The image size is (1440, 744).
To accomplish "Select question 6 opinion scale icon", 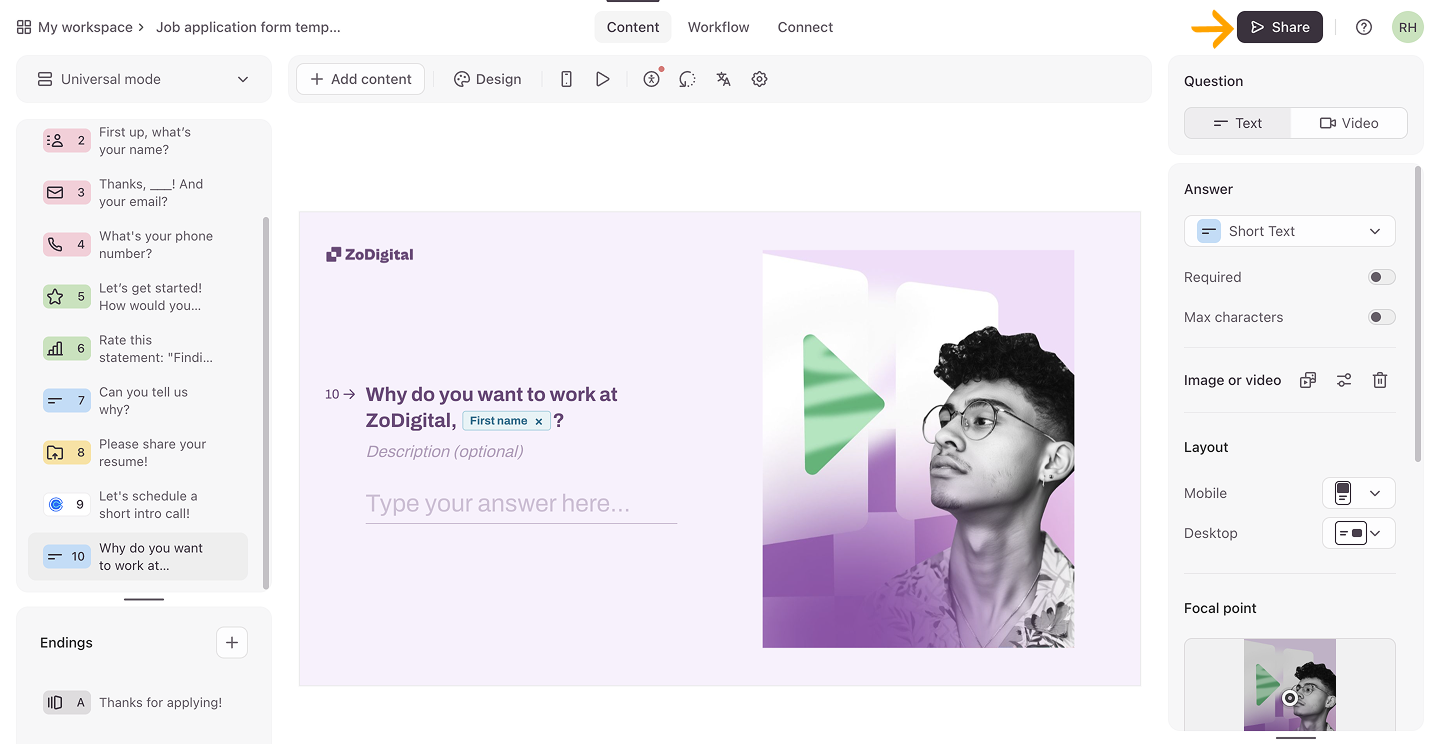I will tap(67, 349).
